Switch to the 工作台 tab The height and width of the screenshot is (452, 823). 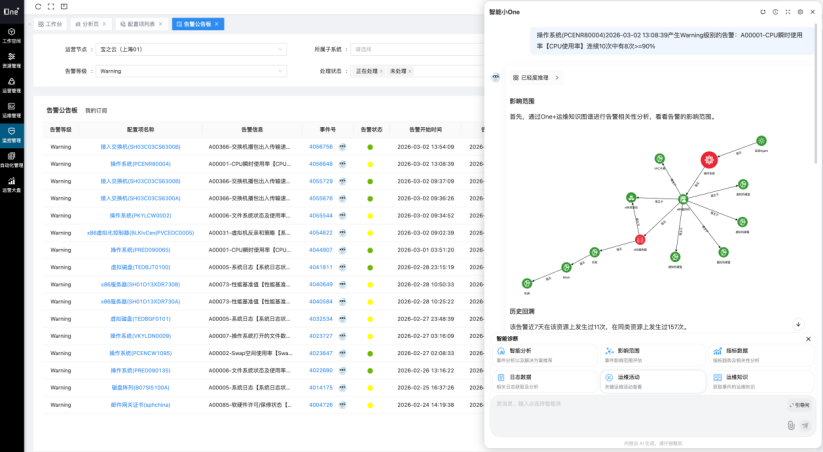pos(50,24)
